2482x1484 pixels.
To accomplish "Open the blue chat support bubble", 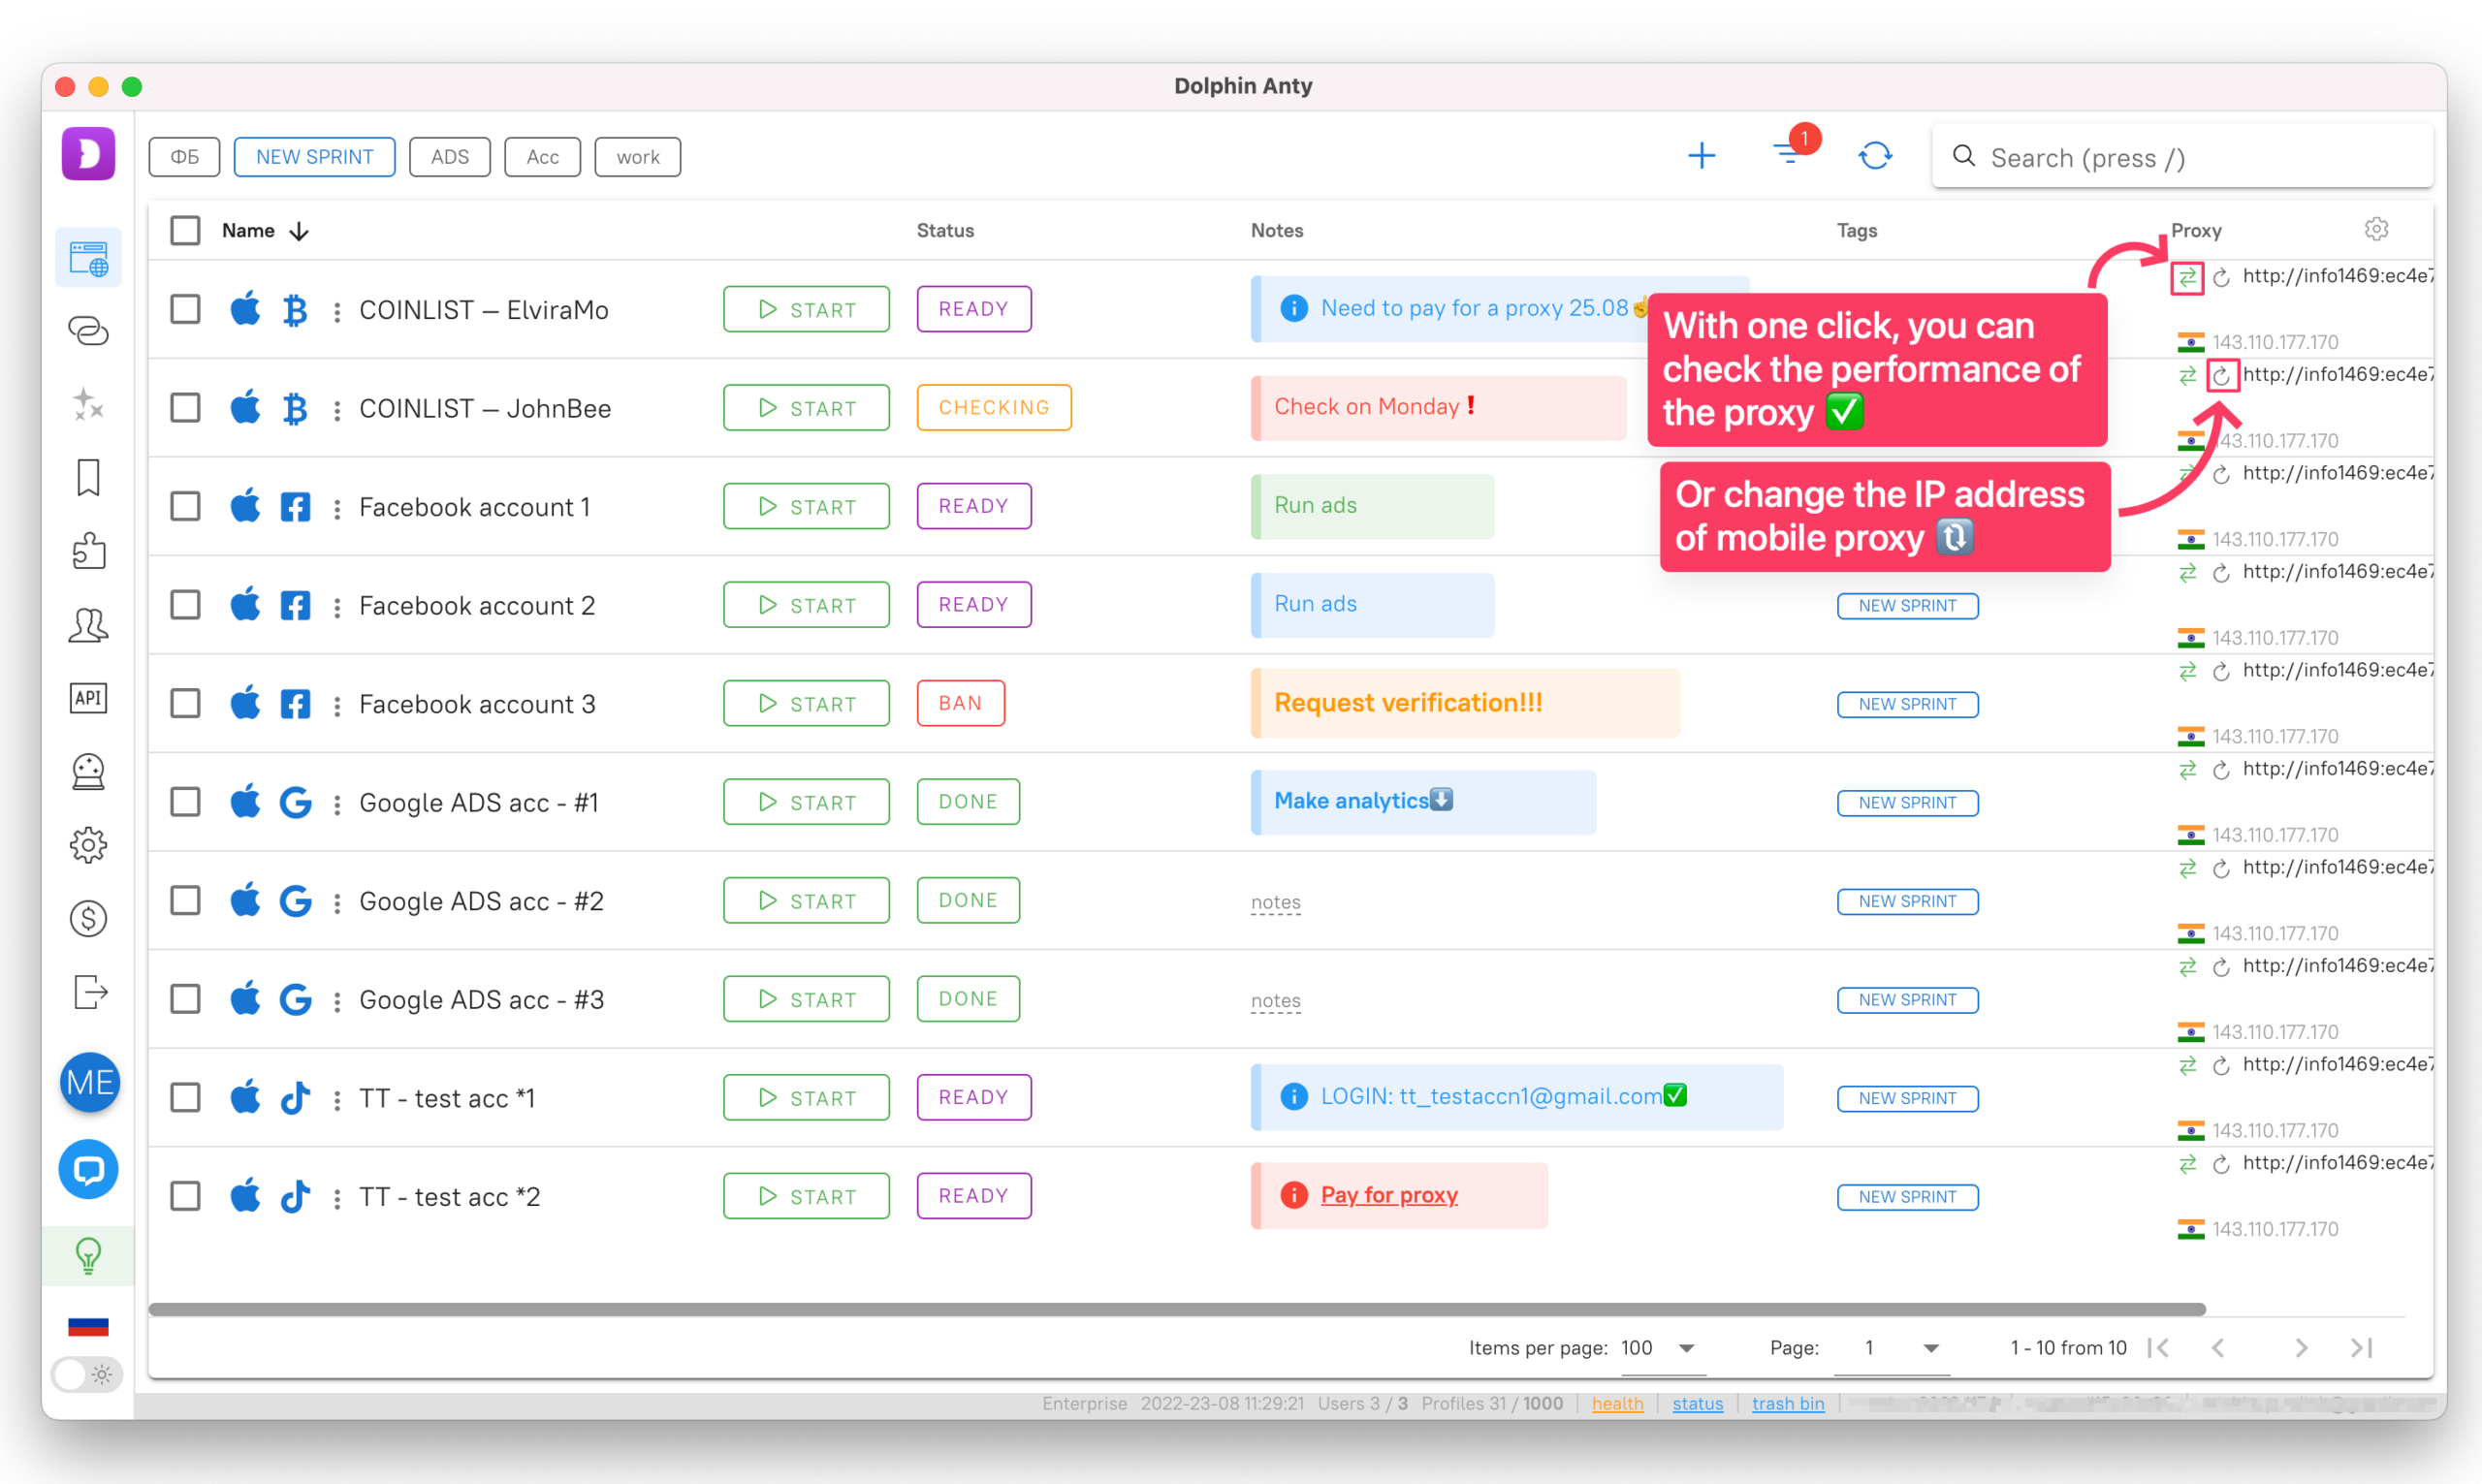I will pos(89,1169).
